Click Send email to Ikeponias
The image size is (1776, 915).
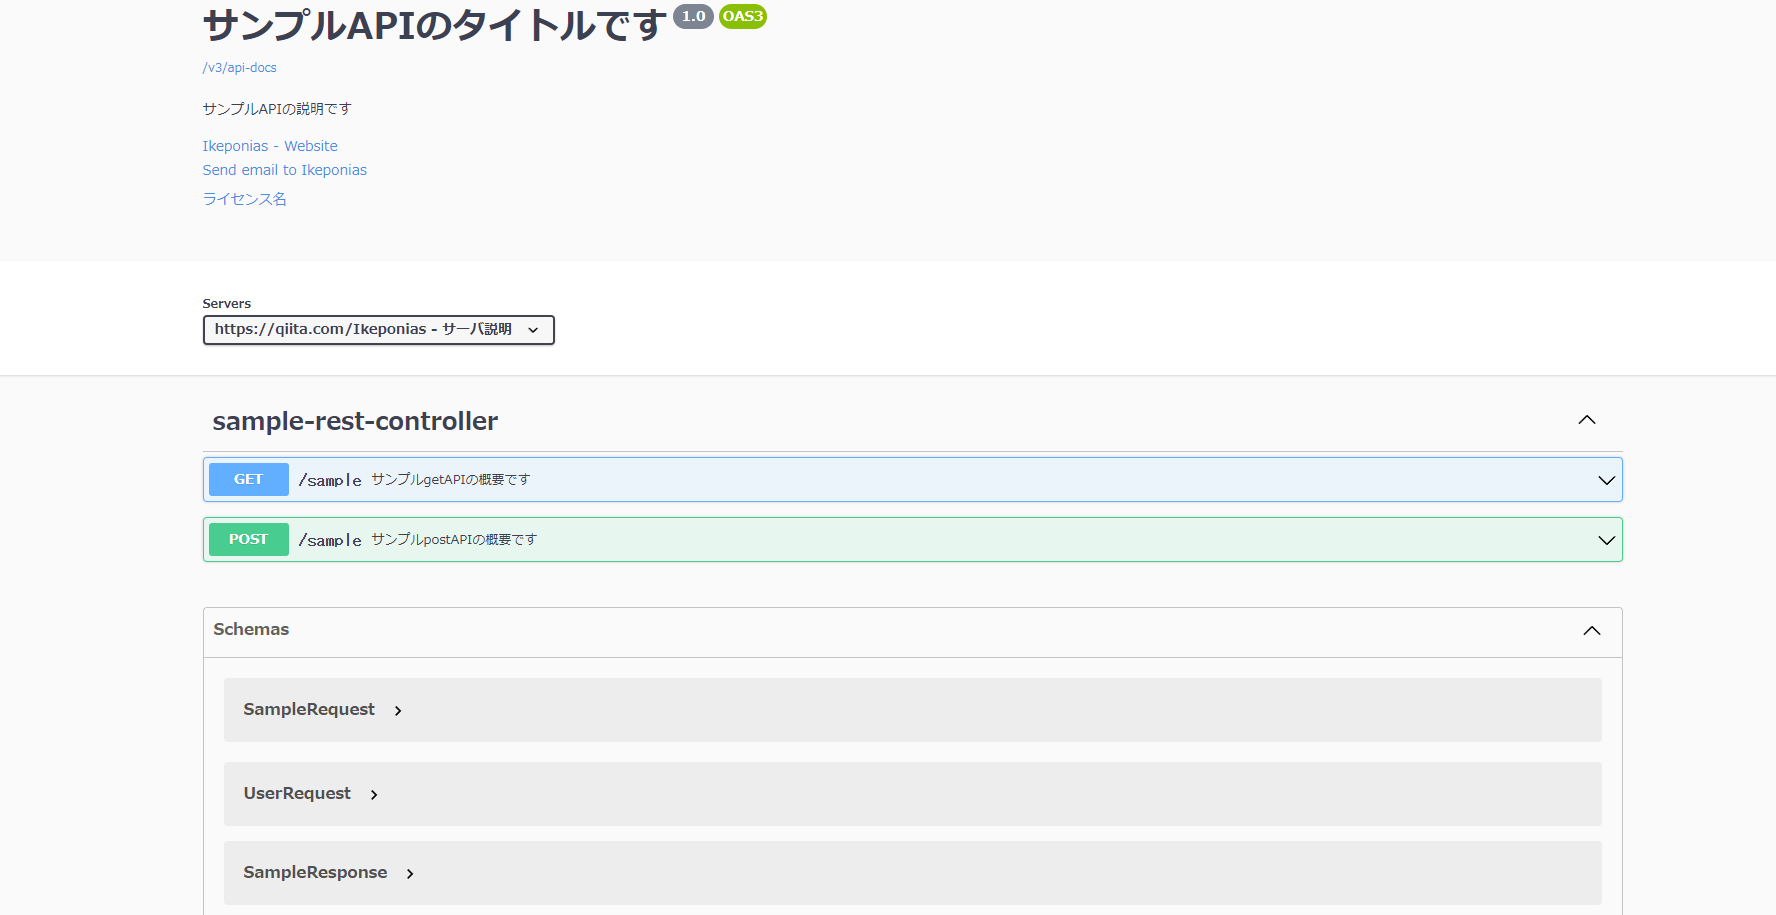(284, 170)
